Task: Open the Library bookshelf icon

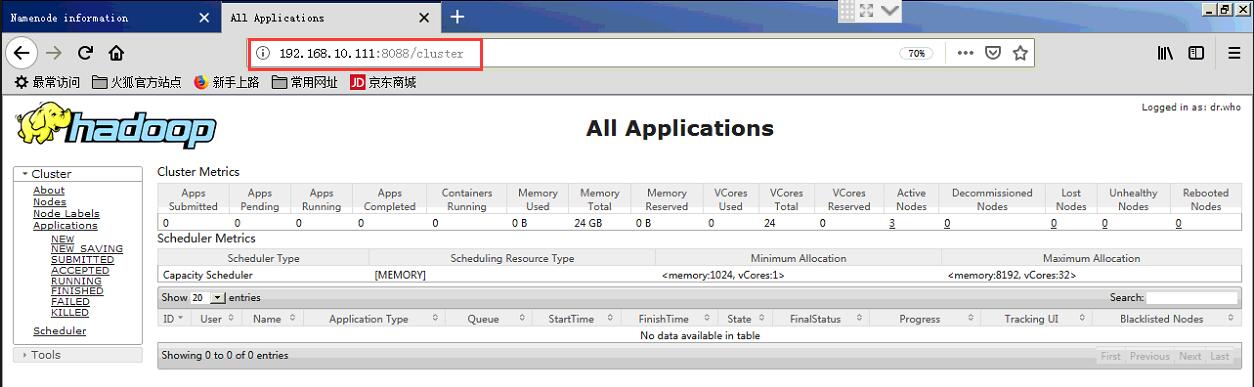Action: 1166,53
